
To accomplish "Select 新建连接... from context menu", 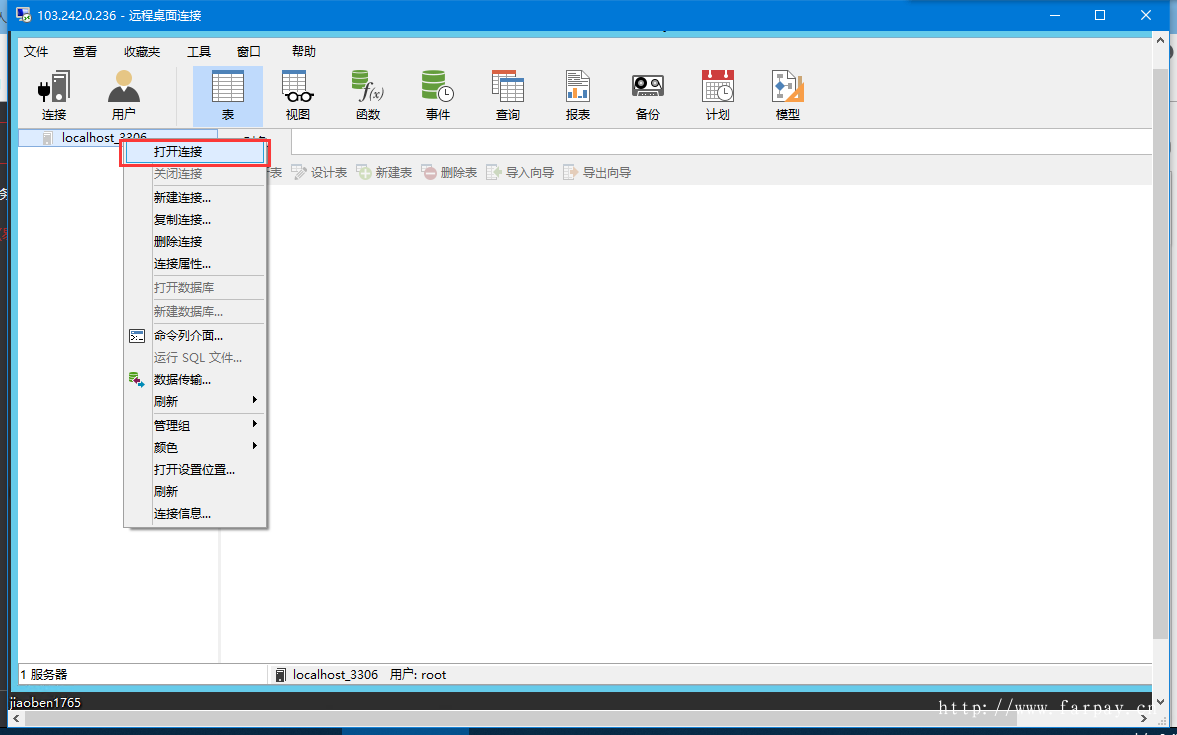I will point(182,198).
